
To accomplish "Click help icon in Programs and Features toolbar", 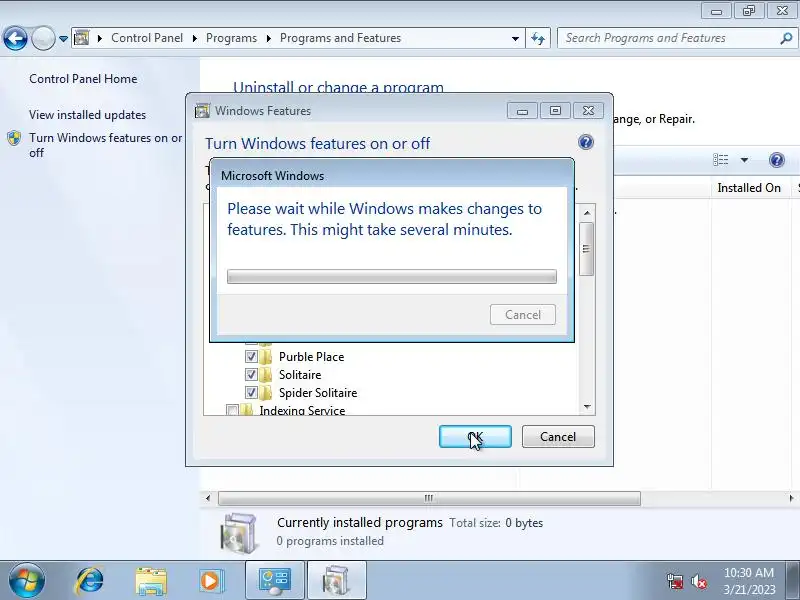I will 777,160.
